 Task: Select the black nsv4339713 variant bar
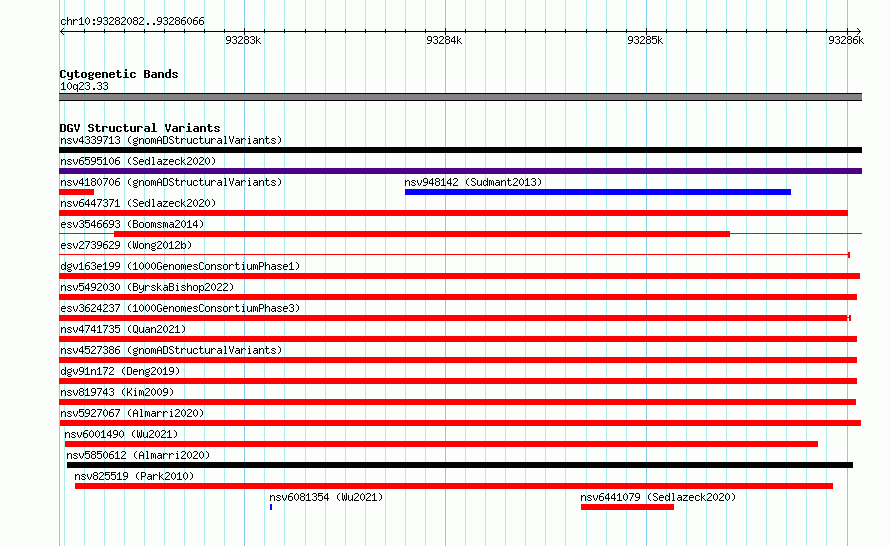pos(460,150)
